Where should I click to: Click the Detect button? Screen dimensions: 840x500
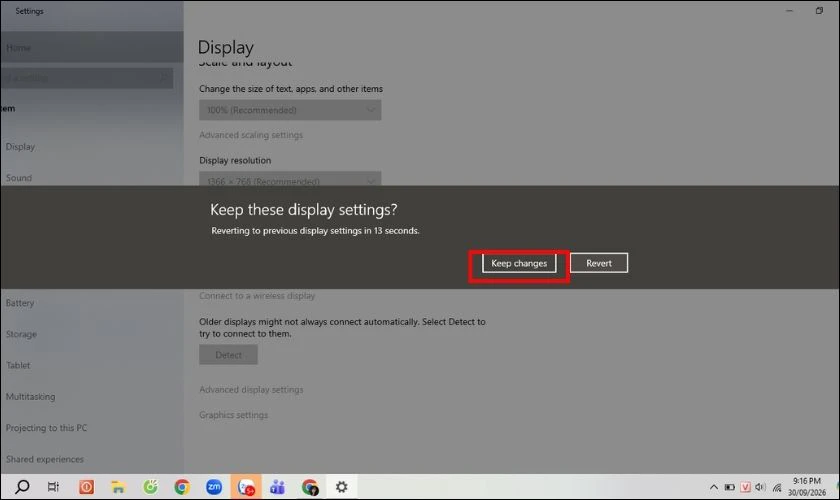pyautogui.click(x=228, y=355)
